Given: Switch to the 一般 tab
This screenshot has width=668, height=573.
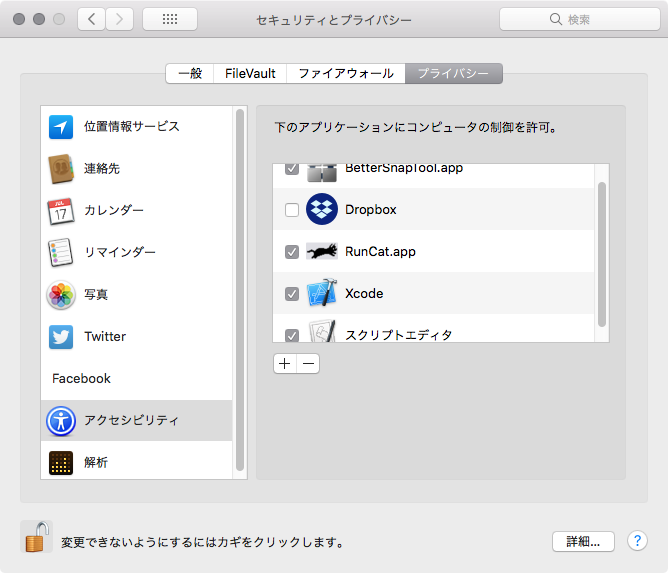Looking at the screenshot, I should 190,74.
